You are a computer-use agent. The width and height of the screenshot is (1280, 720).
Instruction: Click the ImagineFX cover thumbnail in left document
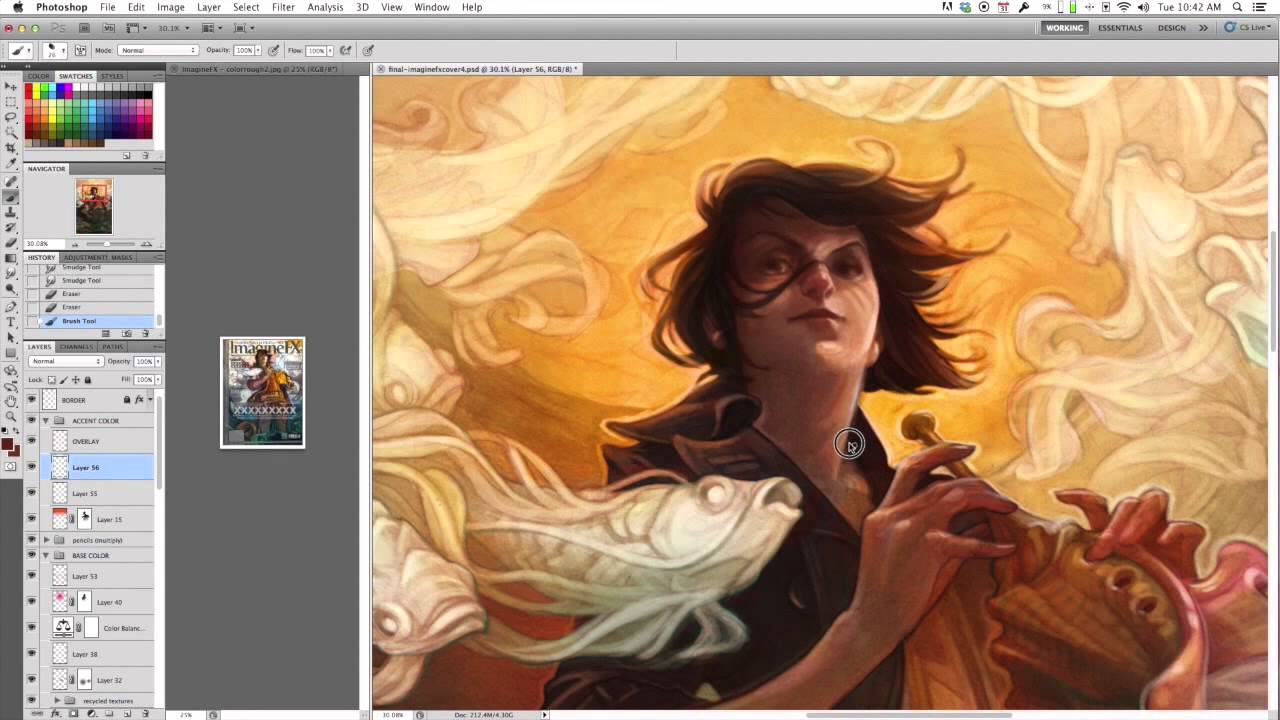tap(263, 392)
